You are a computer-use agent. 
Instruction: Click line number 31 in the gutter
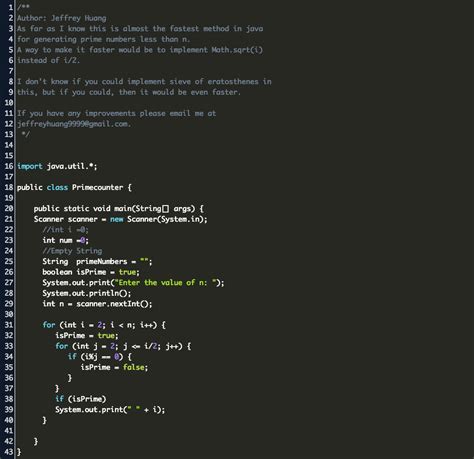tap(9, 325)
